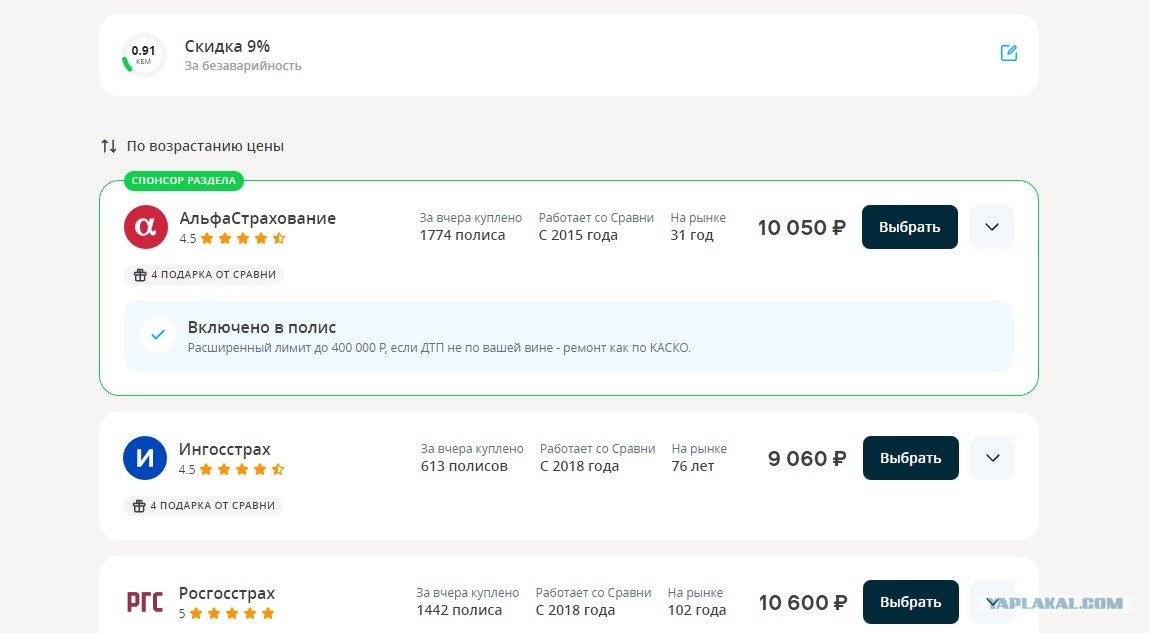
Task: Click the 31 год market value
Action: click(692, 235)
